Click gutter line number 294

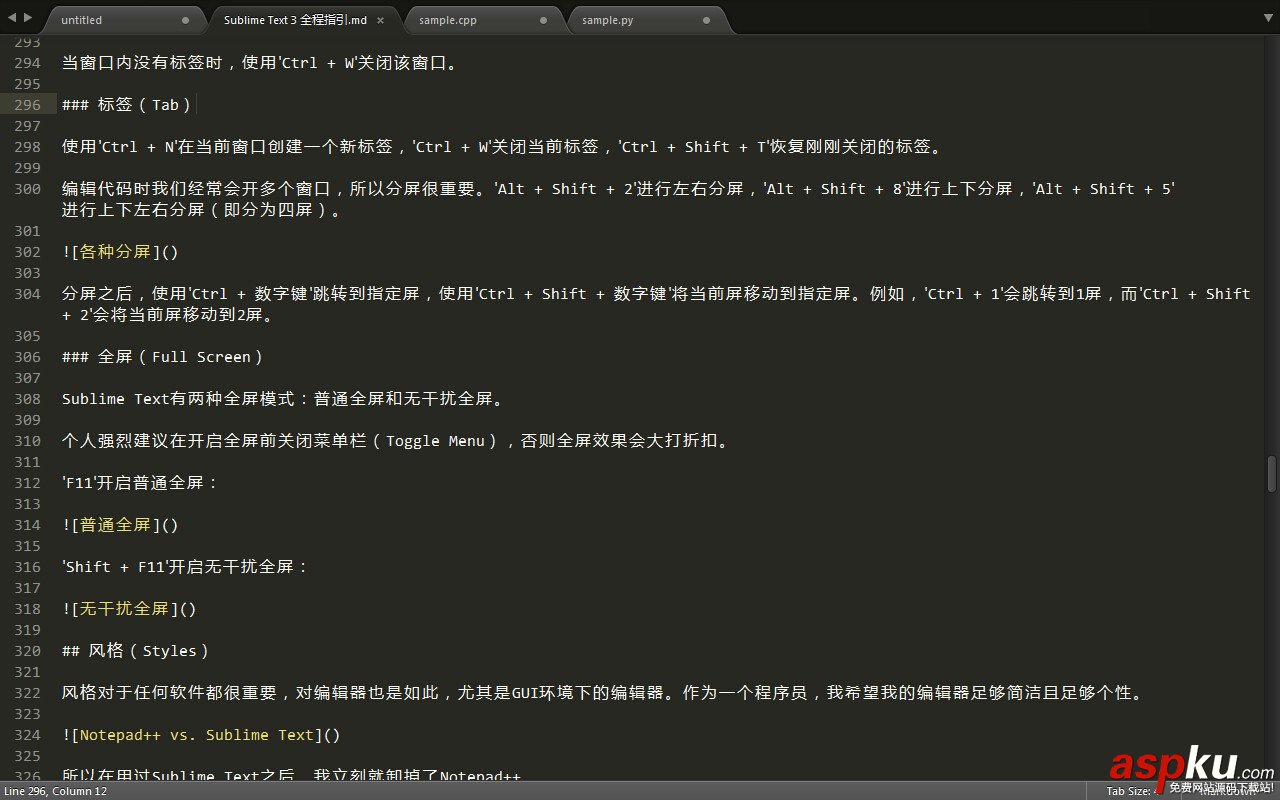[27, 63]
